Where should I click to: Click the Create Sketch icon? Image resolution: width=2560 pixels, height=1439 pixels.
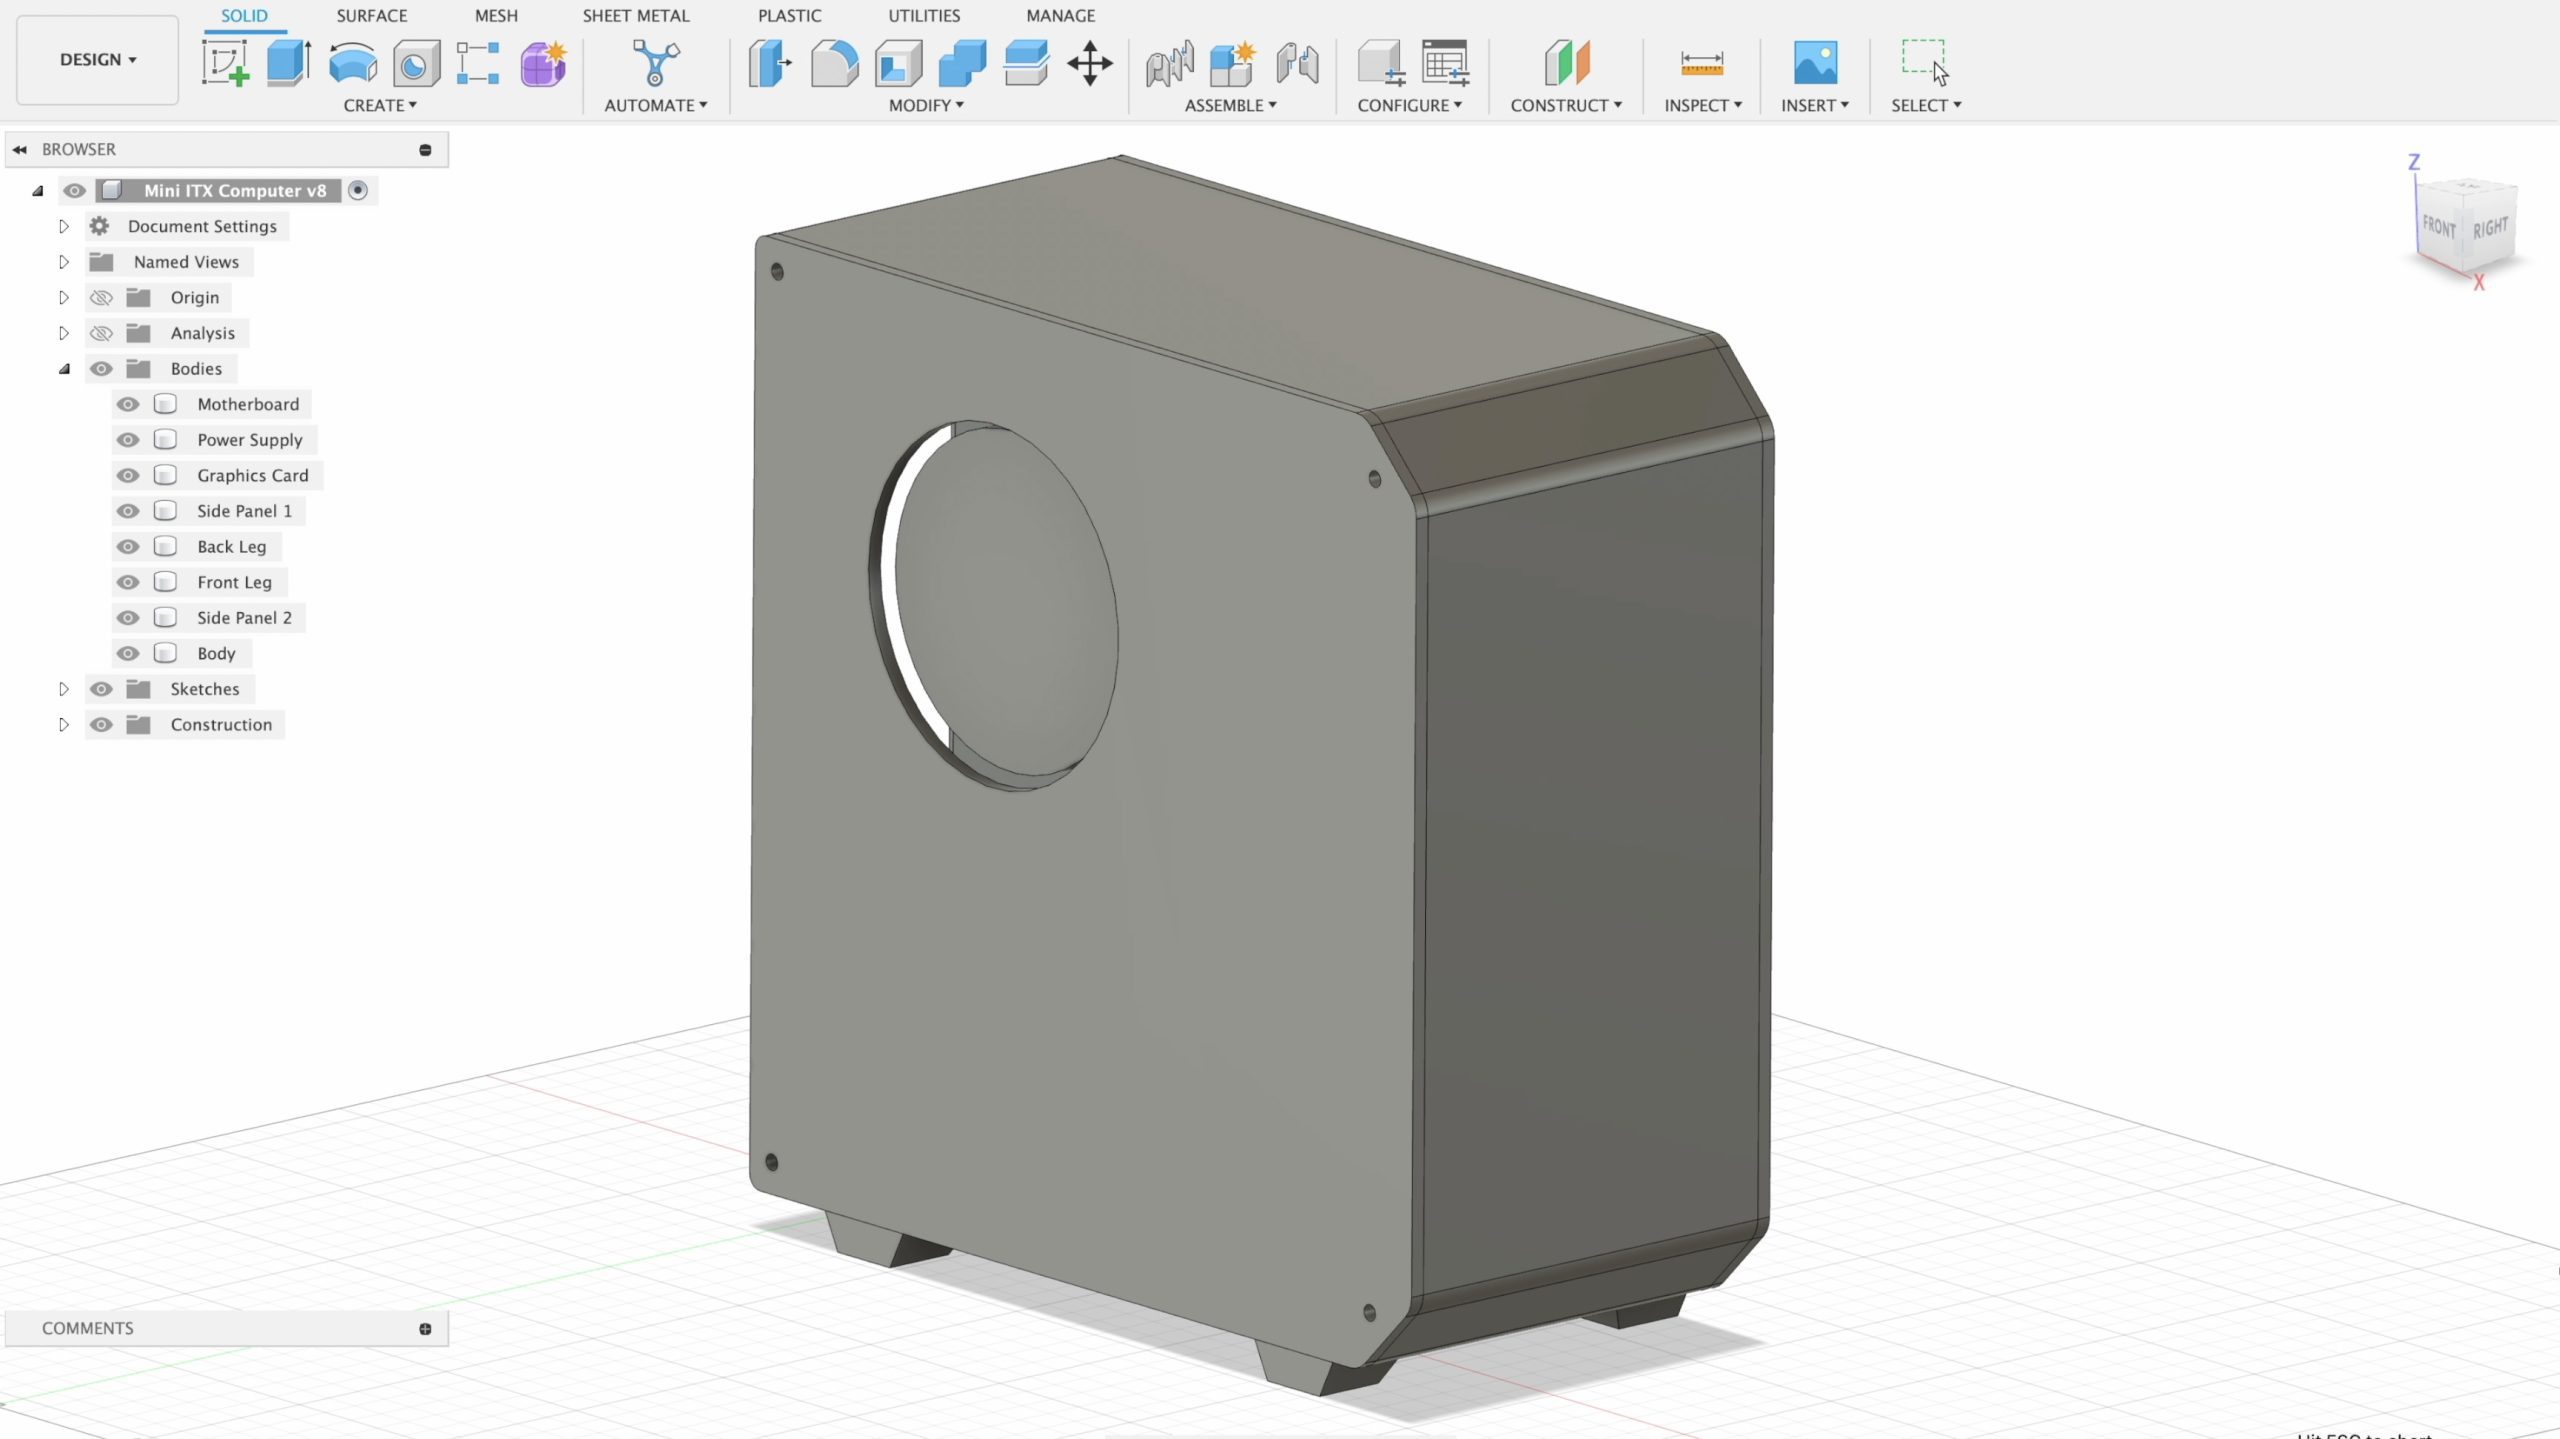(x=225, y=63)
